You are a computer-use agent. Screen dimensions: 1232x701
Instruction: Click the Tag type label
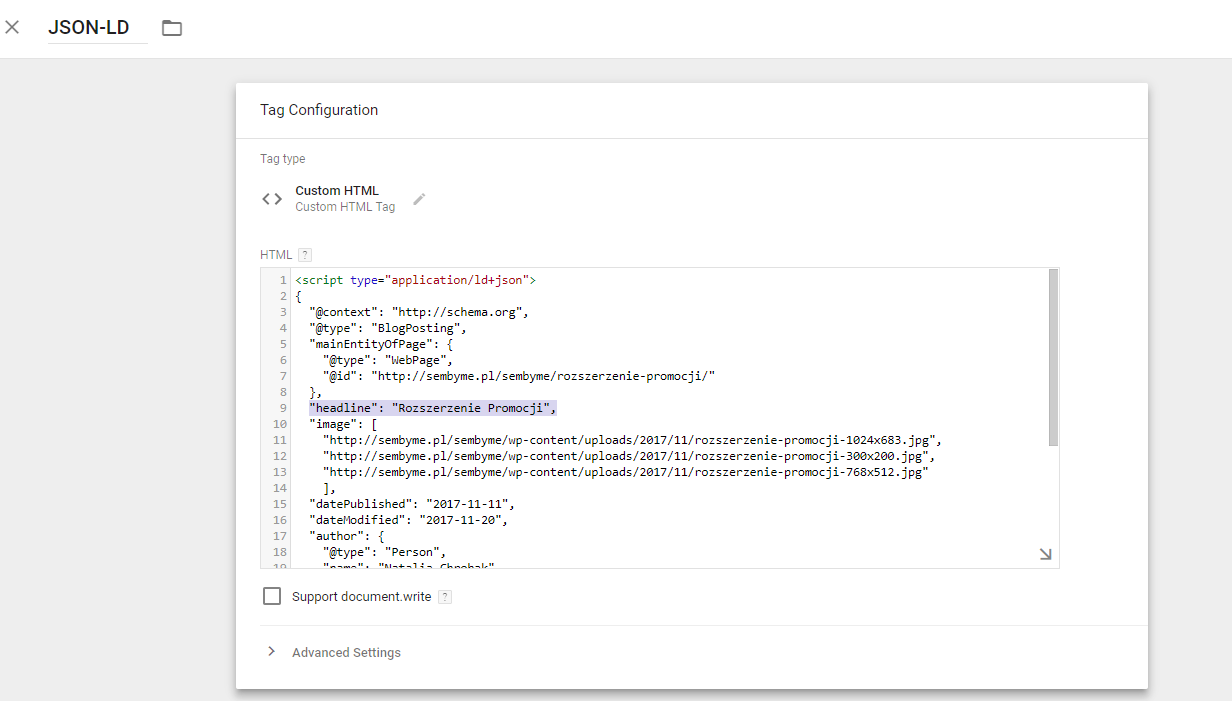283,159
